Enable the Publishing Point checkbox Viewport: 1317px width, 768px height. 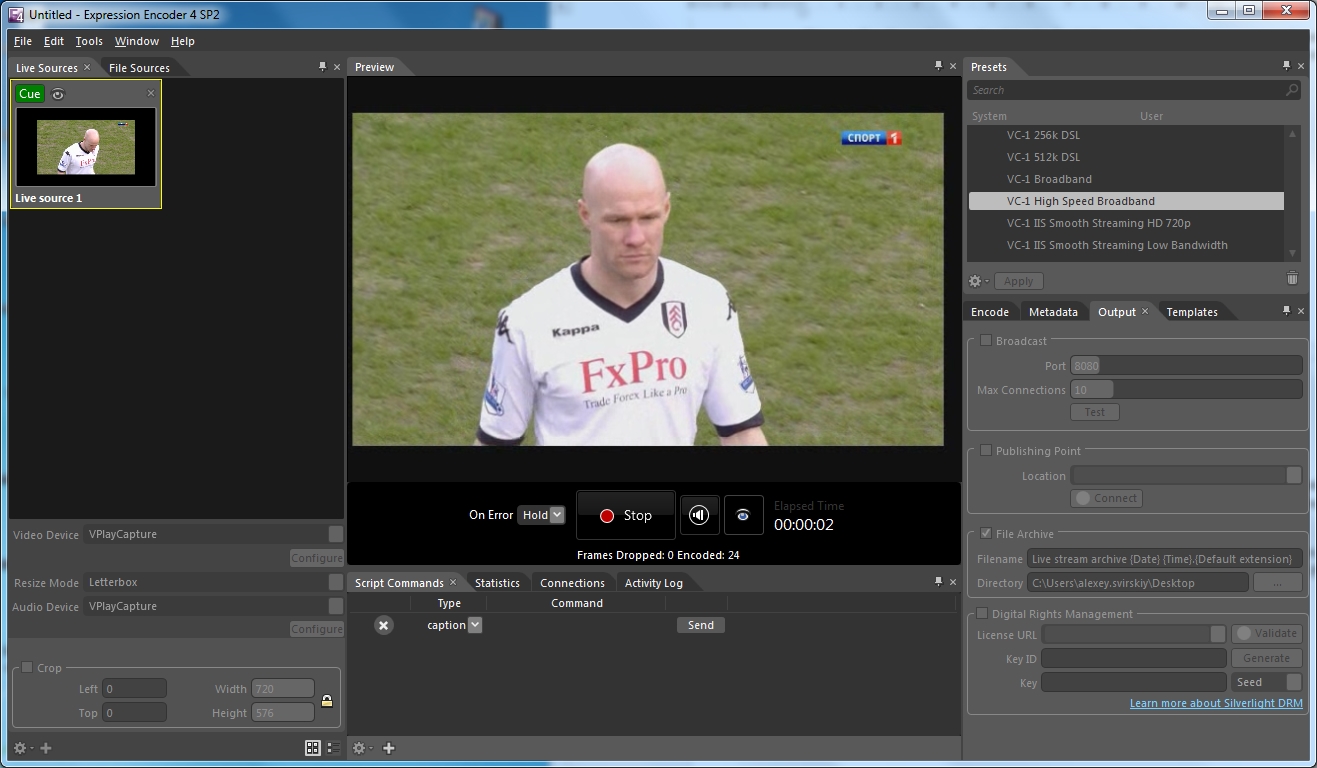pyautogui.click(x=985, y=450)
